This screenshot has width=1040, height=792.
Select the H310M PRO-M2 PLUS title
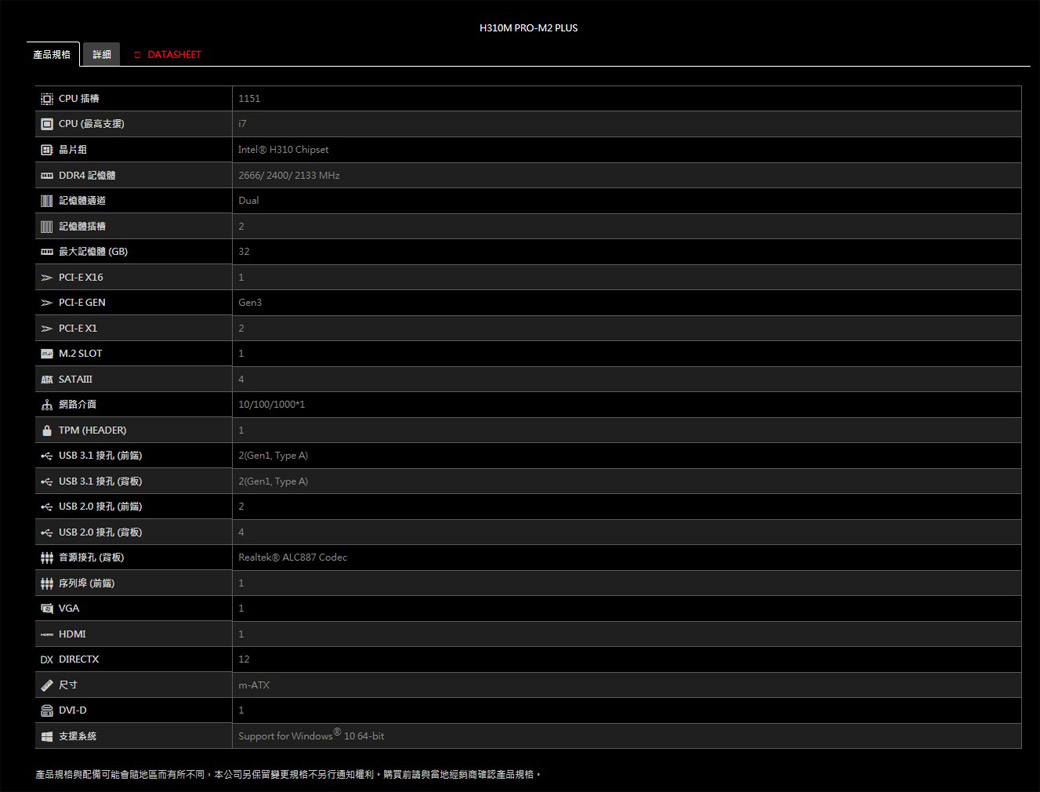coord(528,28)
